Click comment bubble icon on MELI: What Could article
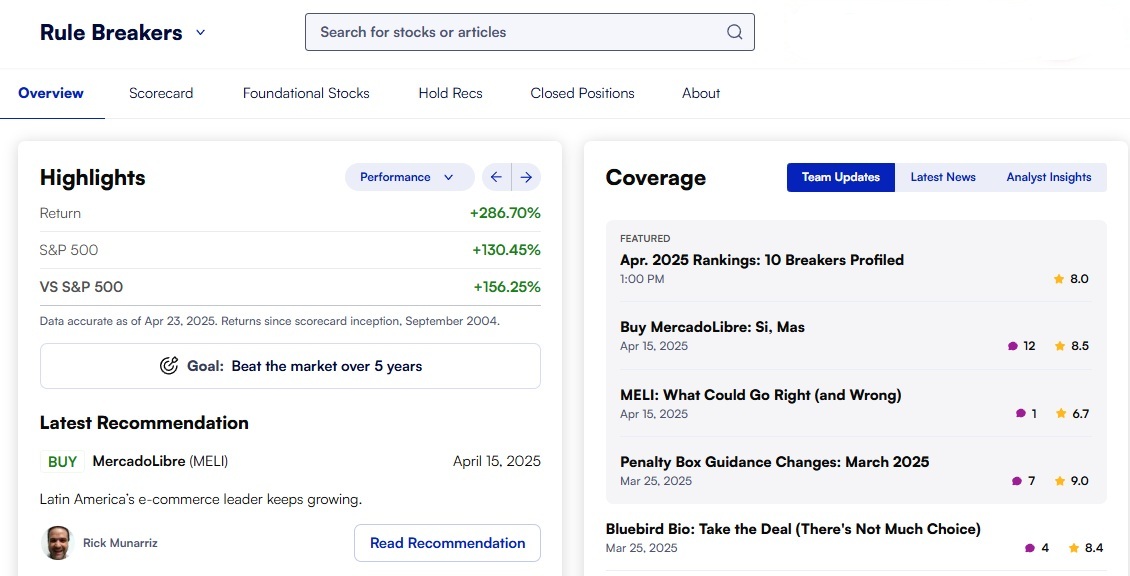Viewport: 1130px width, 576px height. click(x=1020, y=414)
